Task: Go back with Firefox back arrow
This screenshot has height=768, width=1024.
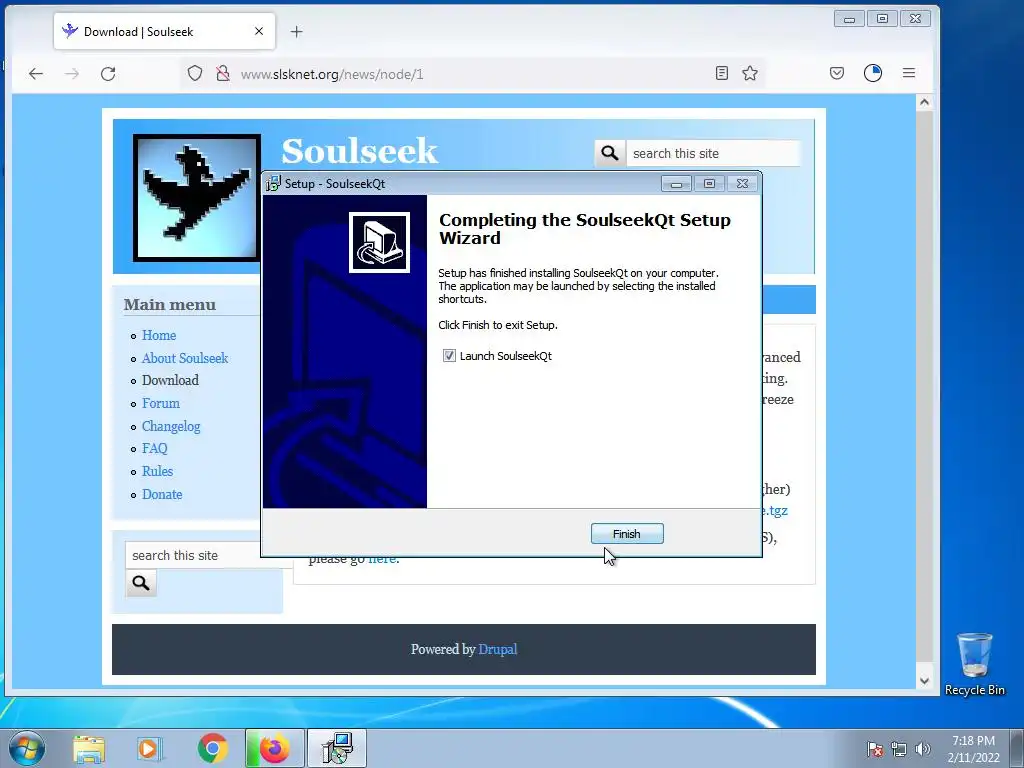Action: tap(36, 74)
